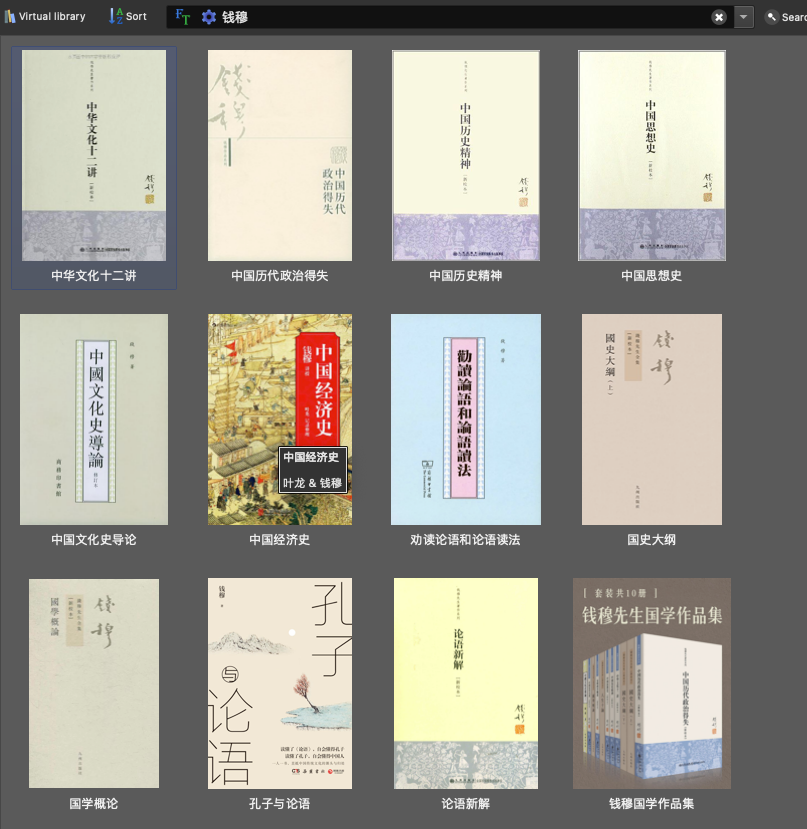The width and height of the screenshot is (807, 829).
Task: Click the Sort button
Action: coord(127,16)
